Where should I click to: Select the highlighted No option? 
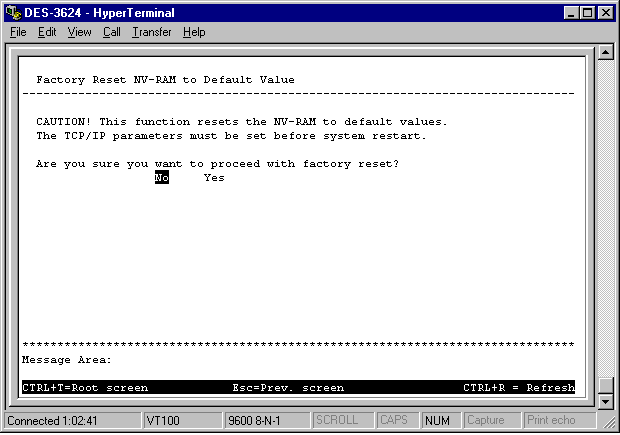(x=161, y=178)
